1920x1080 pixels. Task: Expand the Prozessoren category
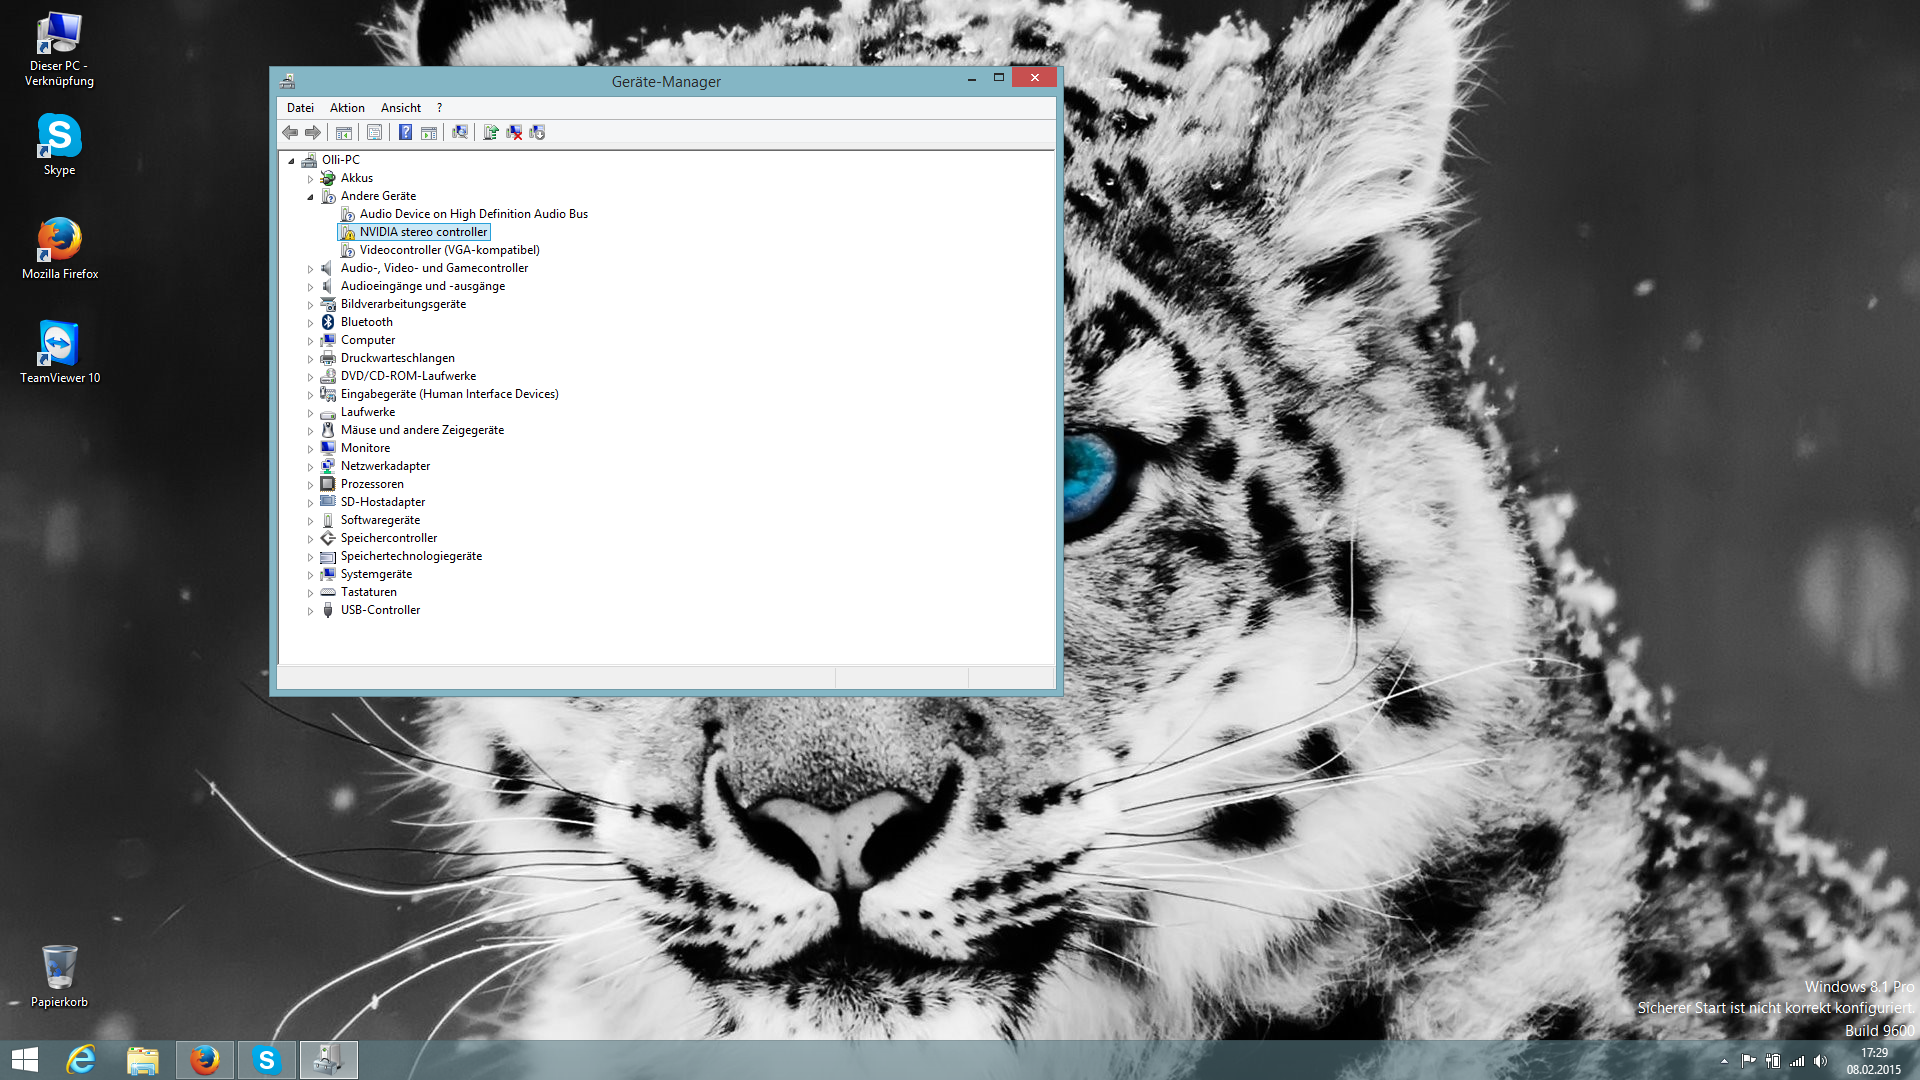click(x=310, y=485)
